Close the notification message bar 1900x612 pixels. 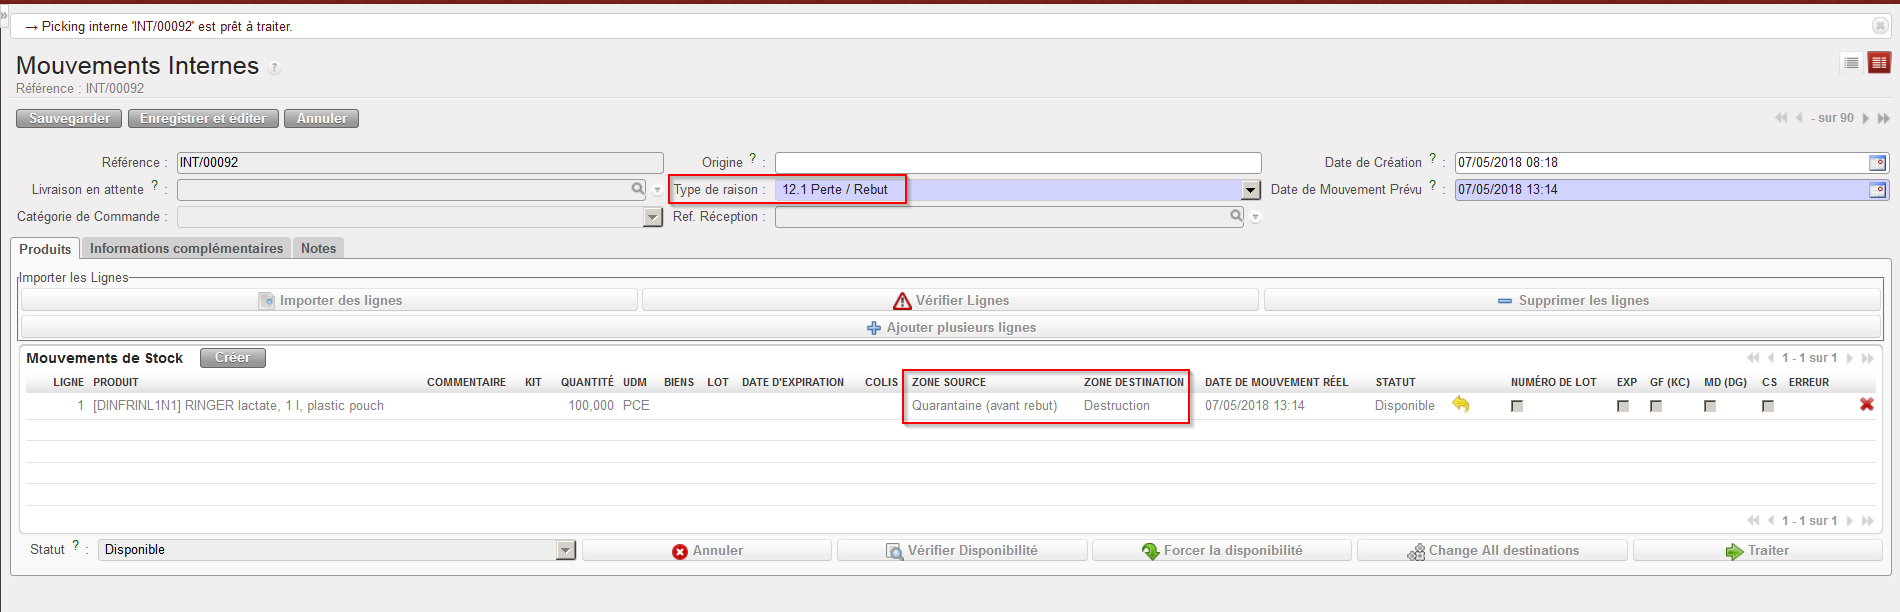[1880, 26]
